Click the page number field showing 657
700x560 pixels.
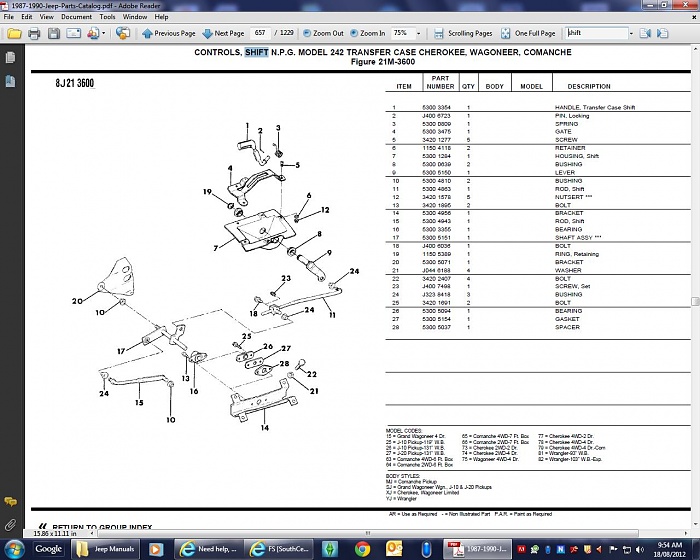(260, 33)
